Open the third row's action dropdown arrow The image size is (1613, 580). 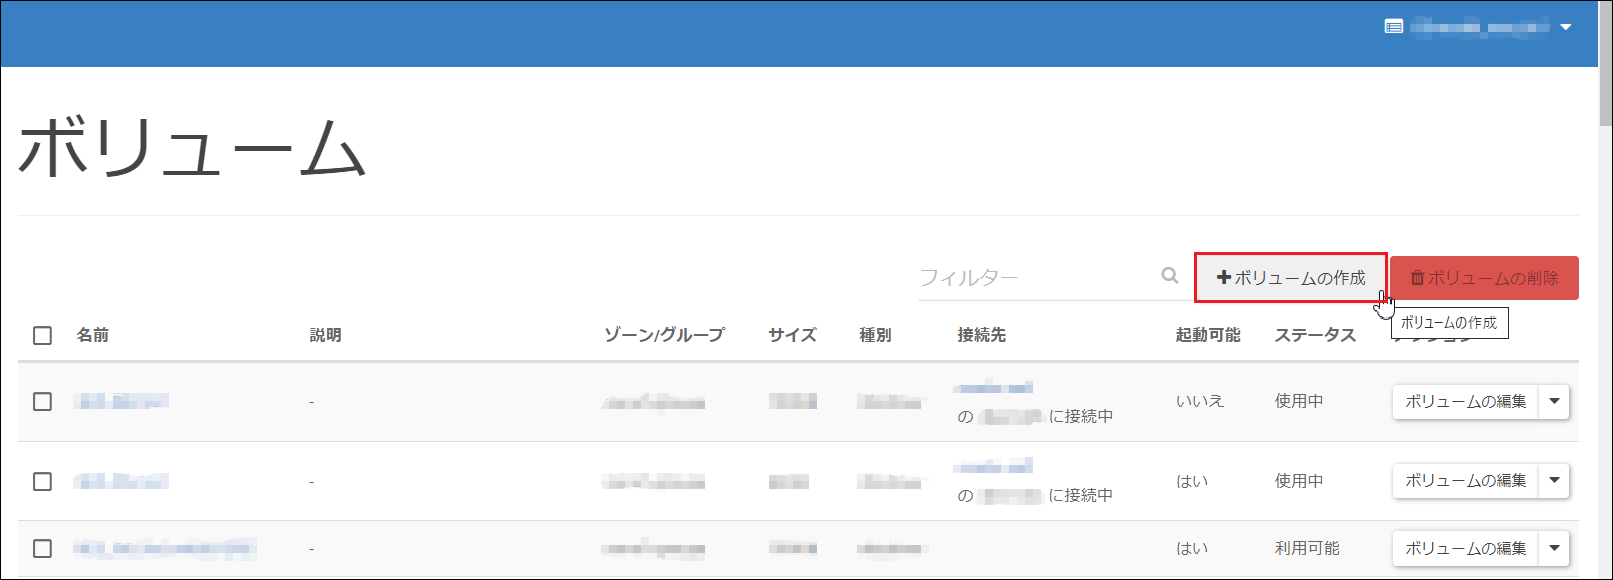pyautogui.click(x=1554, y=548)
